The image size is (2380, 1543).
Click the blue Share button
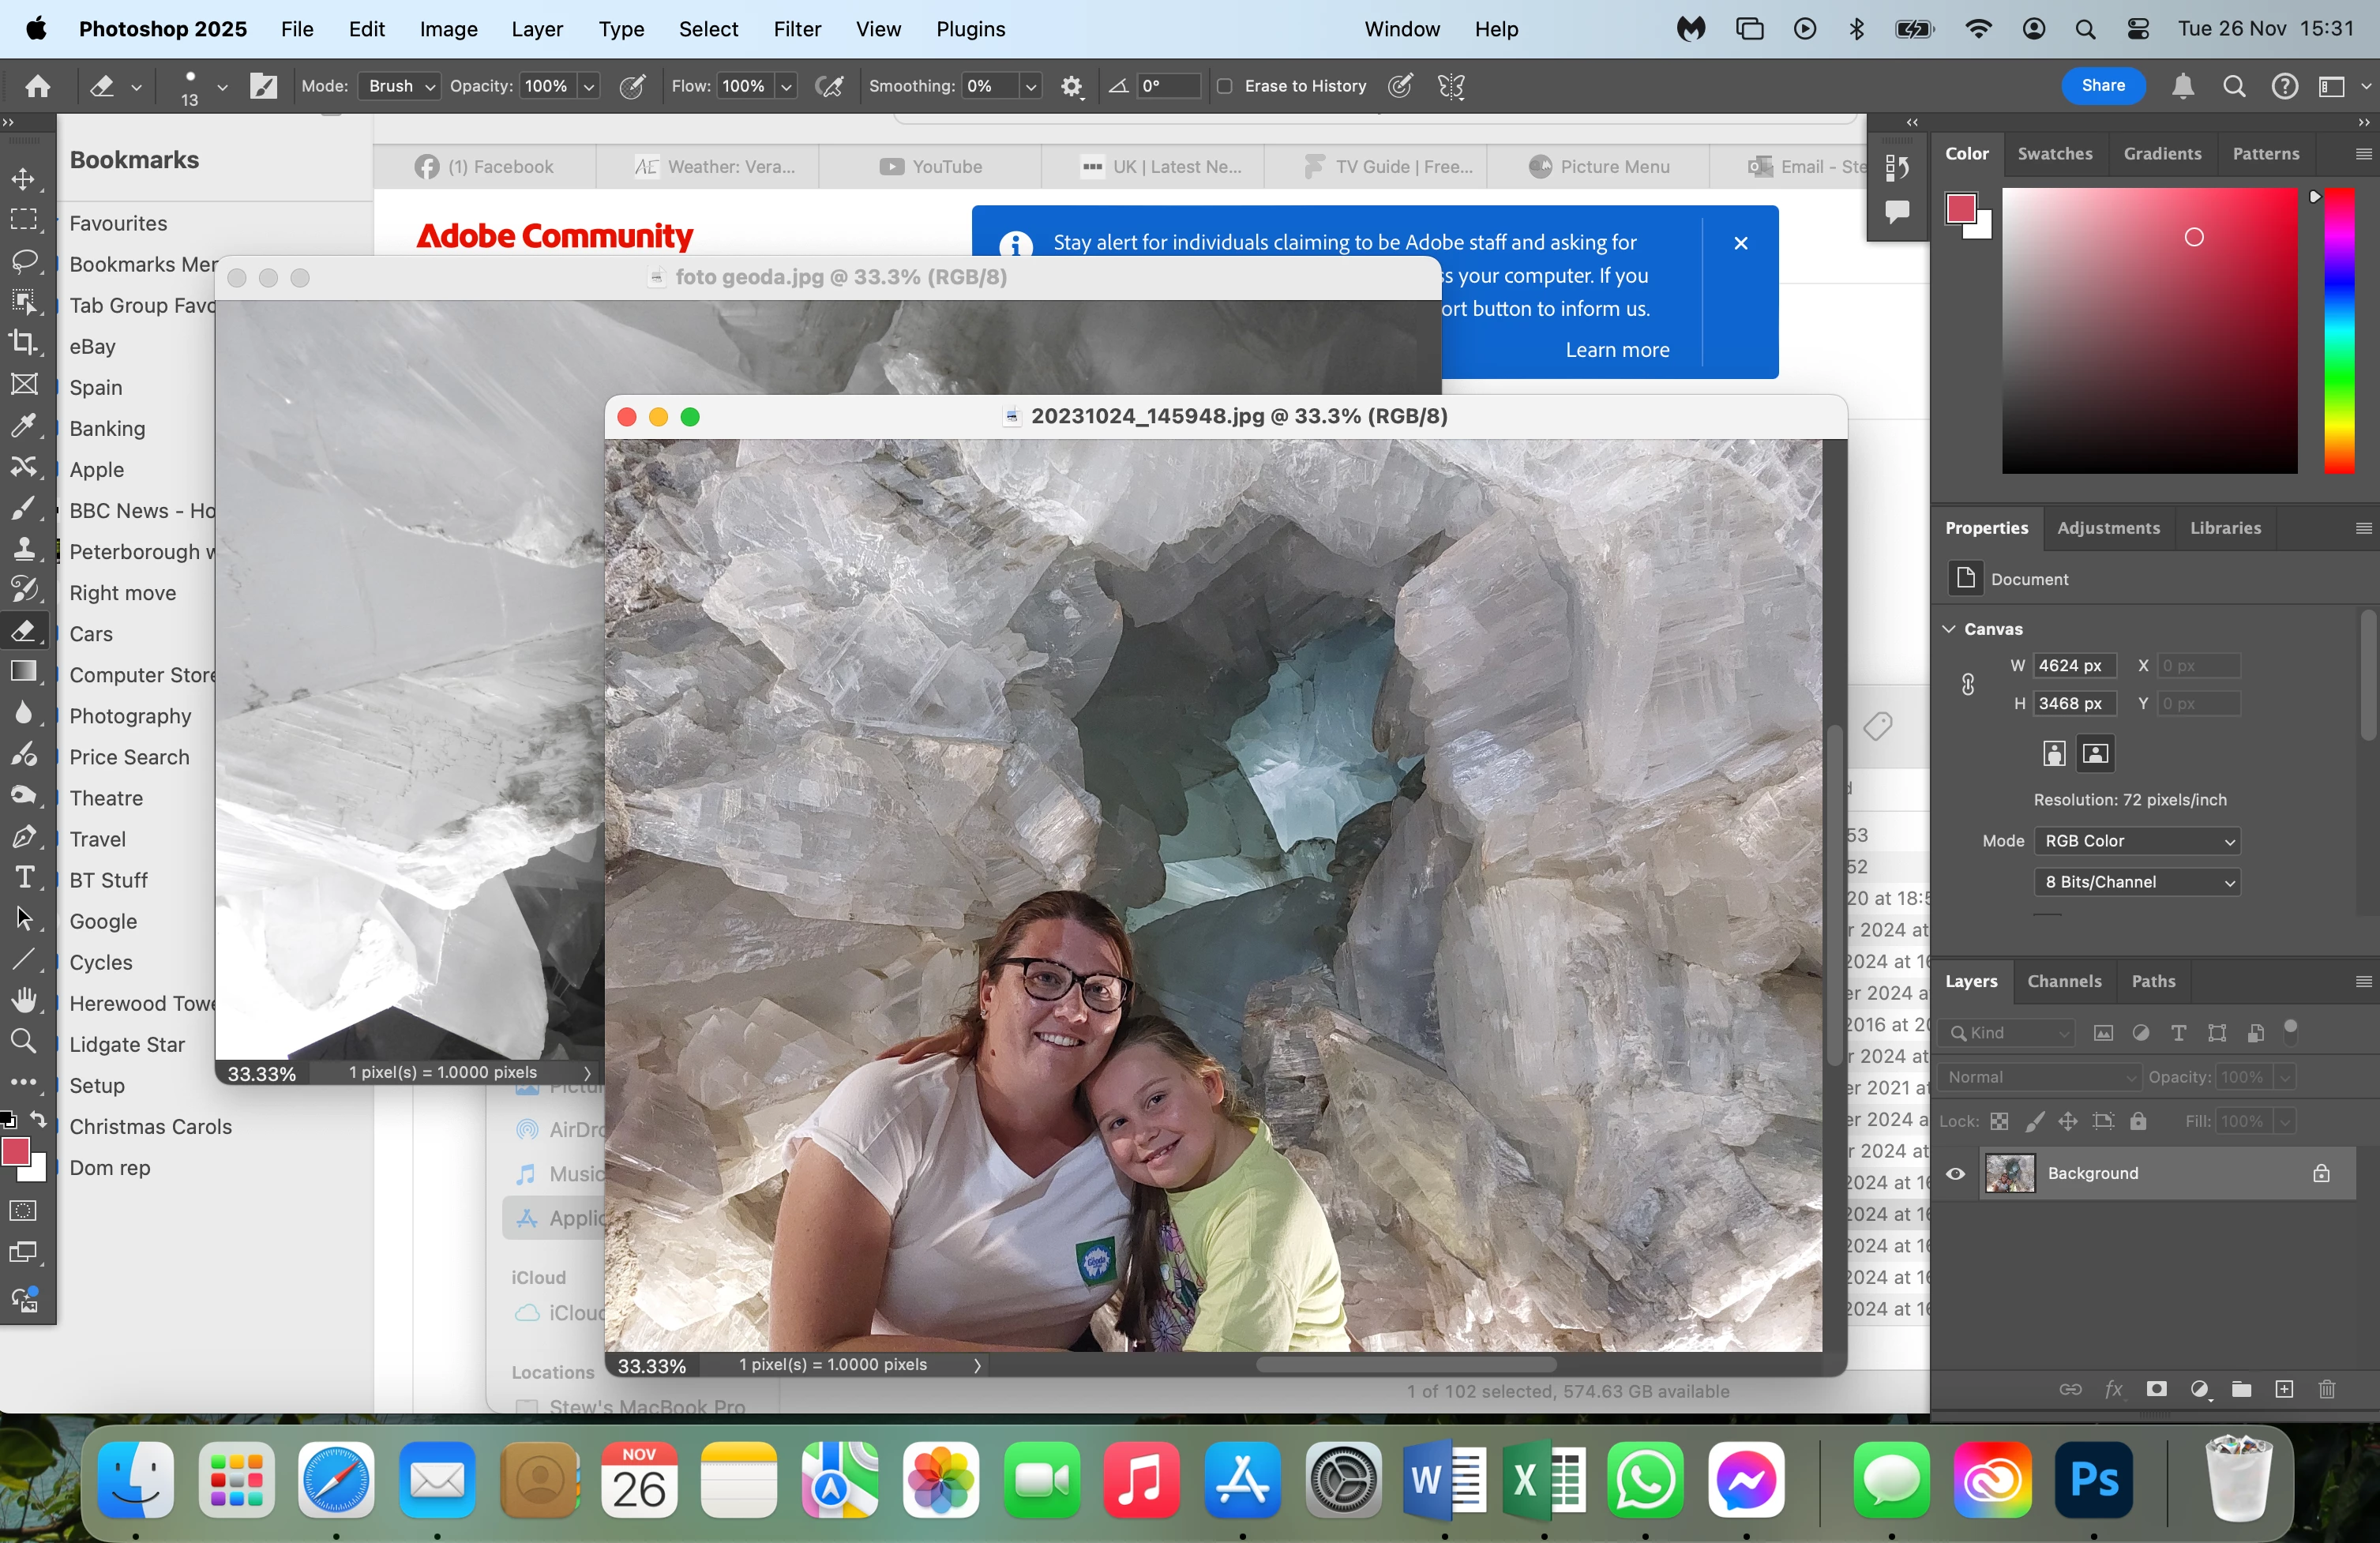point(2103,86)
